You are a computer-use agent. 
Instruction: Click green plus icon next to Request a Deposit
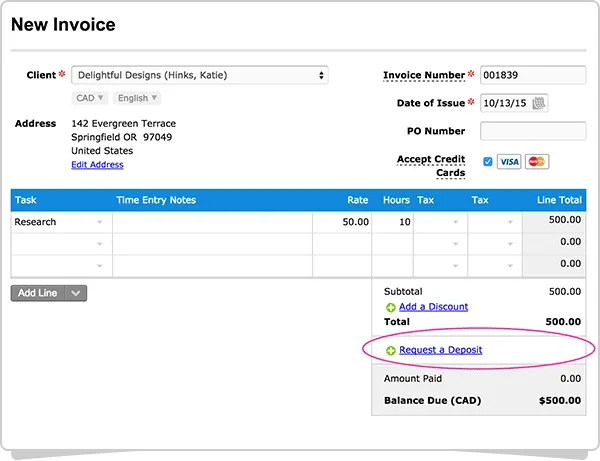[x=390, y=350]
